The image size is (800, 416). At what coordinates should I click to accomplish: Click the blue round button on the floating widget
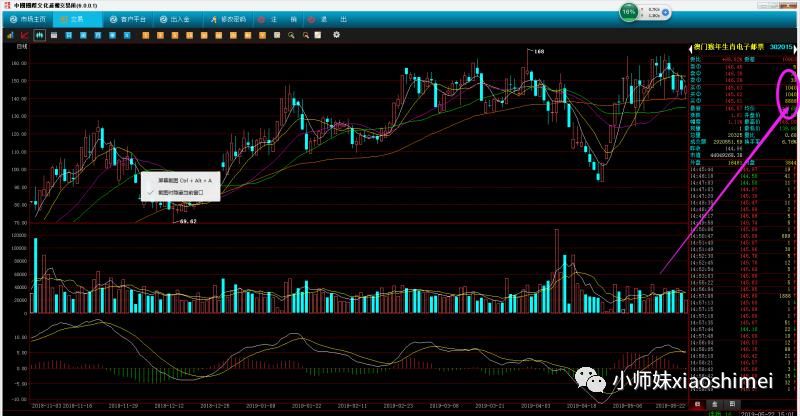tap(665, 12)
